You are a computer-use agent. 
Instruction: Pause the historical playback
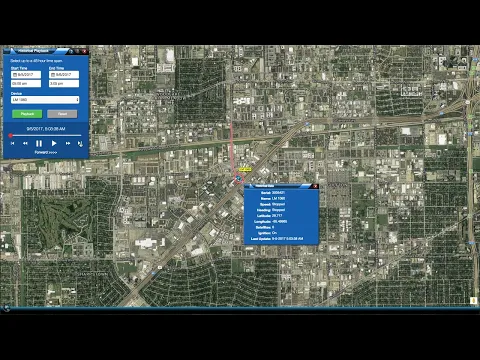(39, 143)
